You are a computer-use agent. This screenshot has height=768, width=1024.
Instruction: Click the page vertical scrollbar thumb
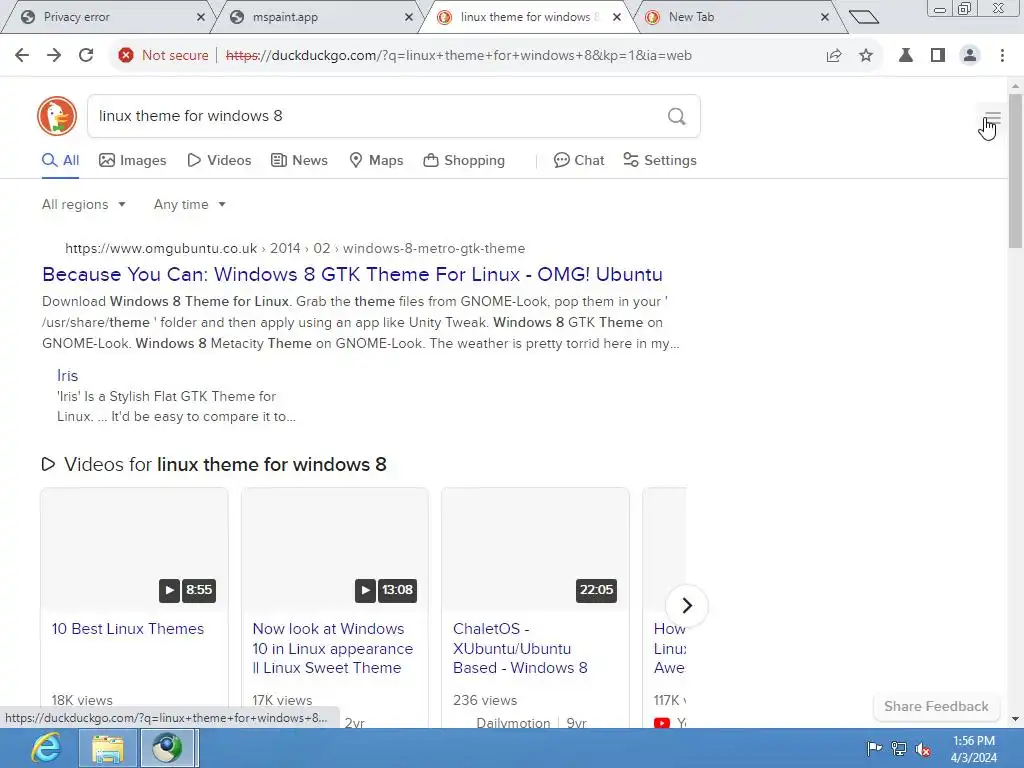(x=1015, y=171)
